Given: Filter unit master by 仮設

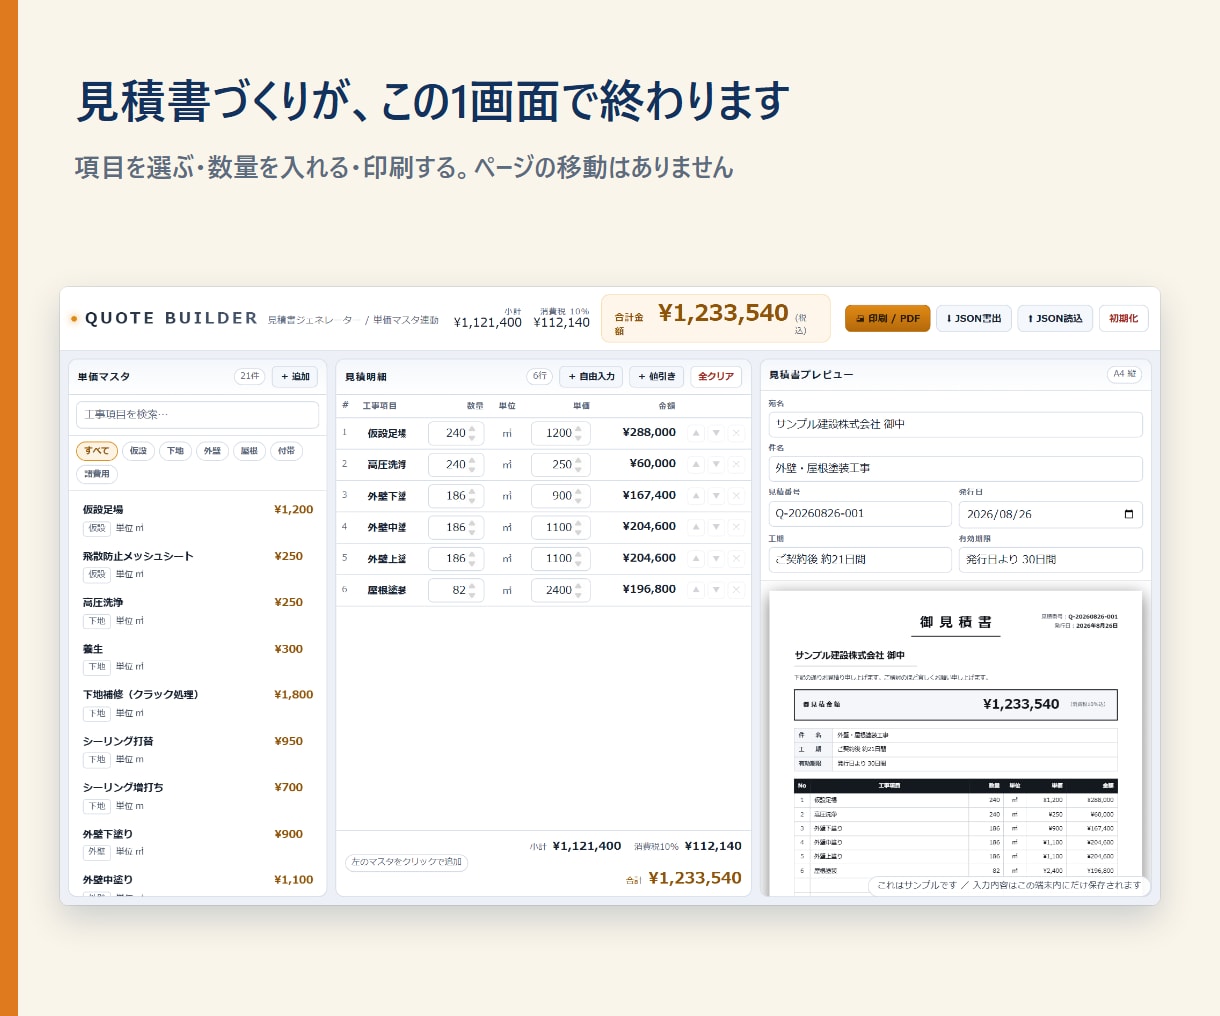Looking at the screenshot, I should [x=138, y=451].
